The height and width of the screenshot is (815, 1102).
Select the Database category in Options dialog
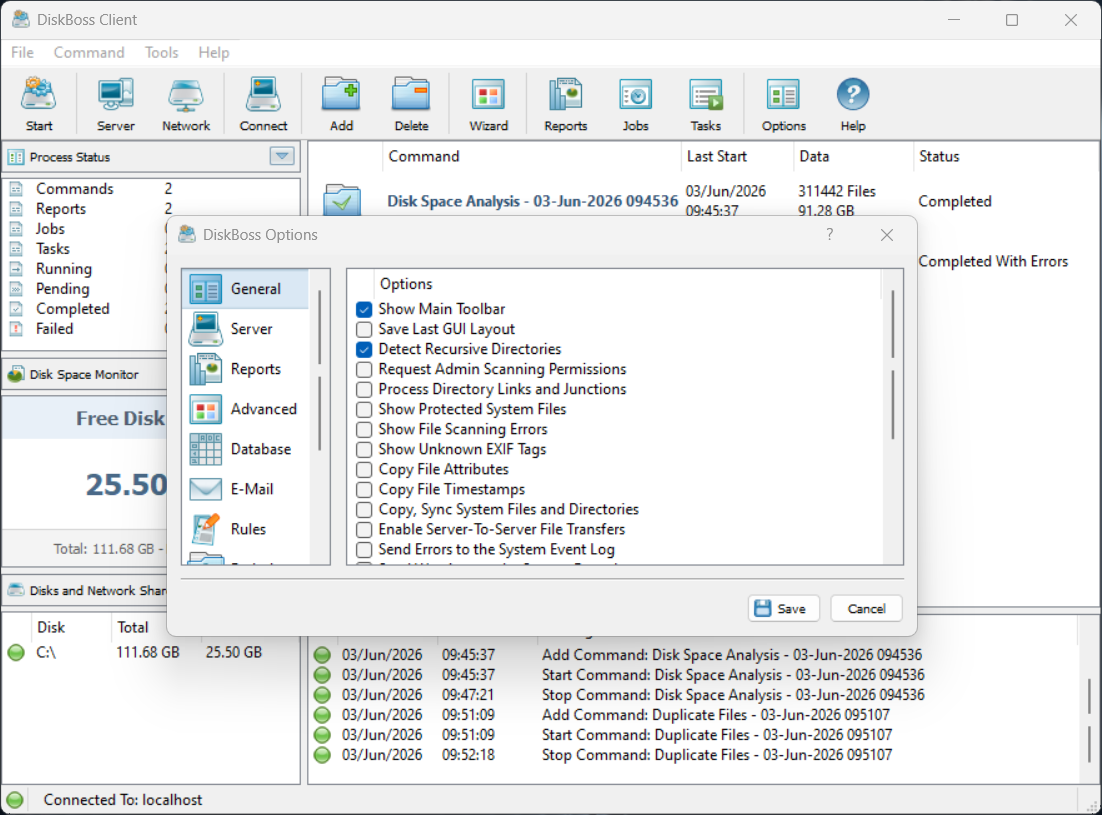click(x=245, y=449)
